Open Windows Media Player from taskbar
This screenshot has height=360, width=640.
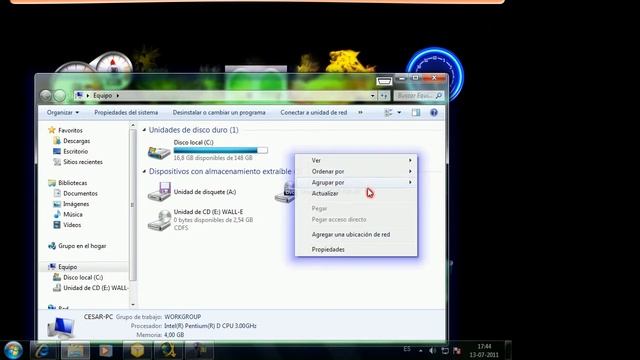pos(106,350)
